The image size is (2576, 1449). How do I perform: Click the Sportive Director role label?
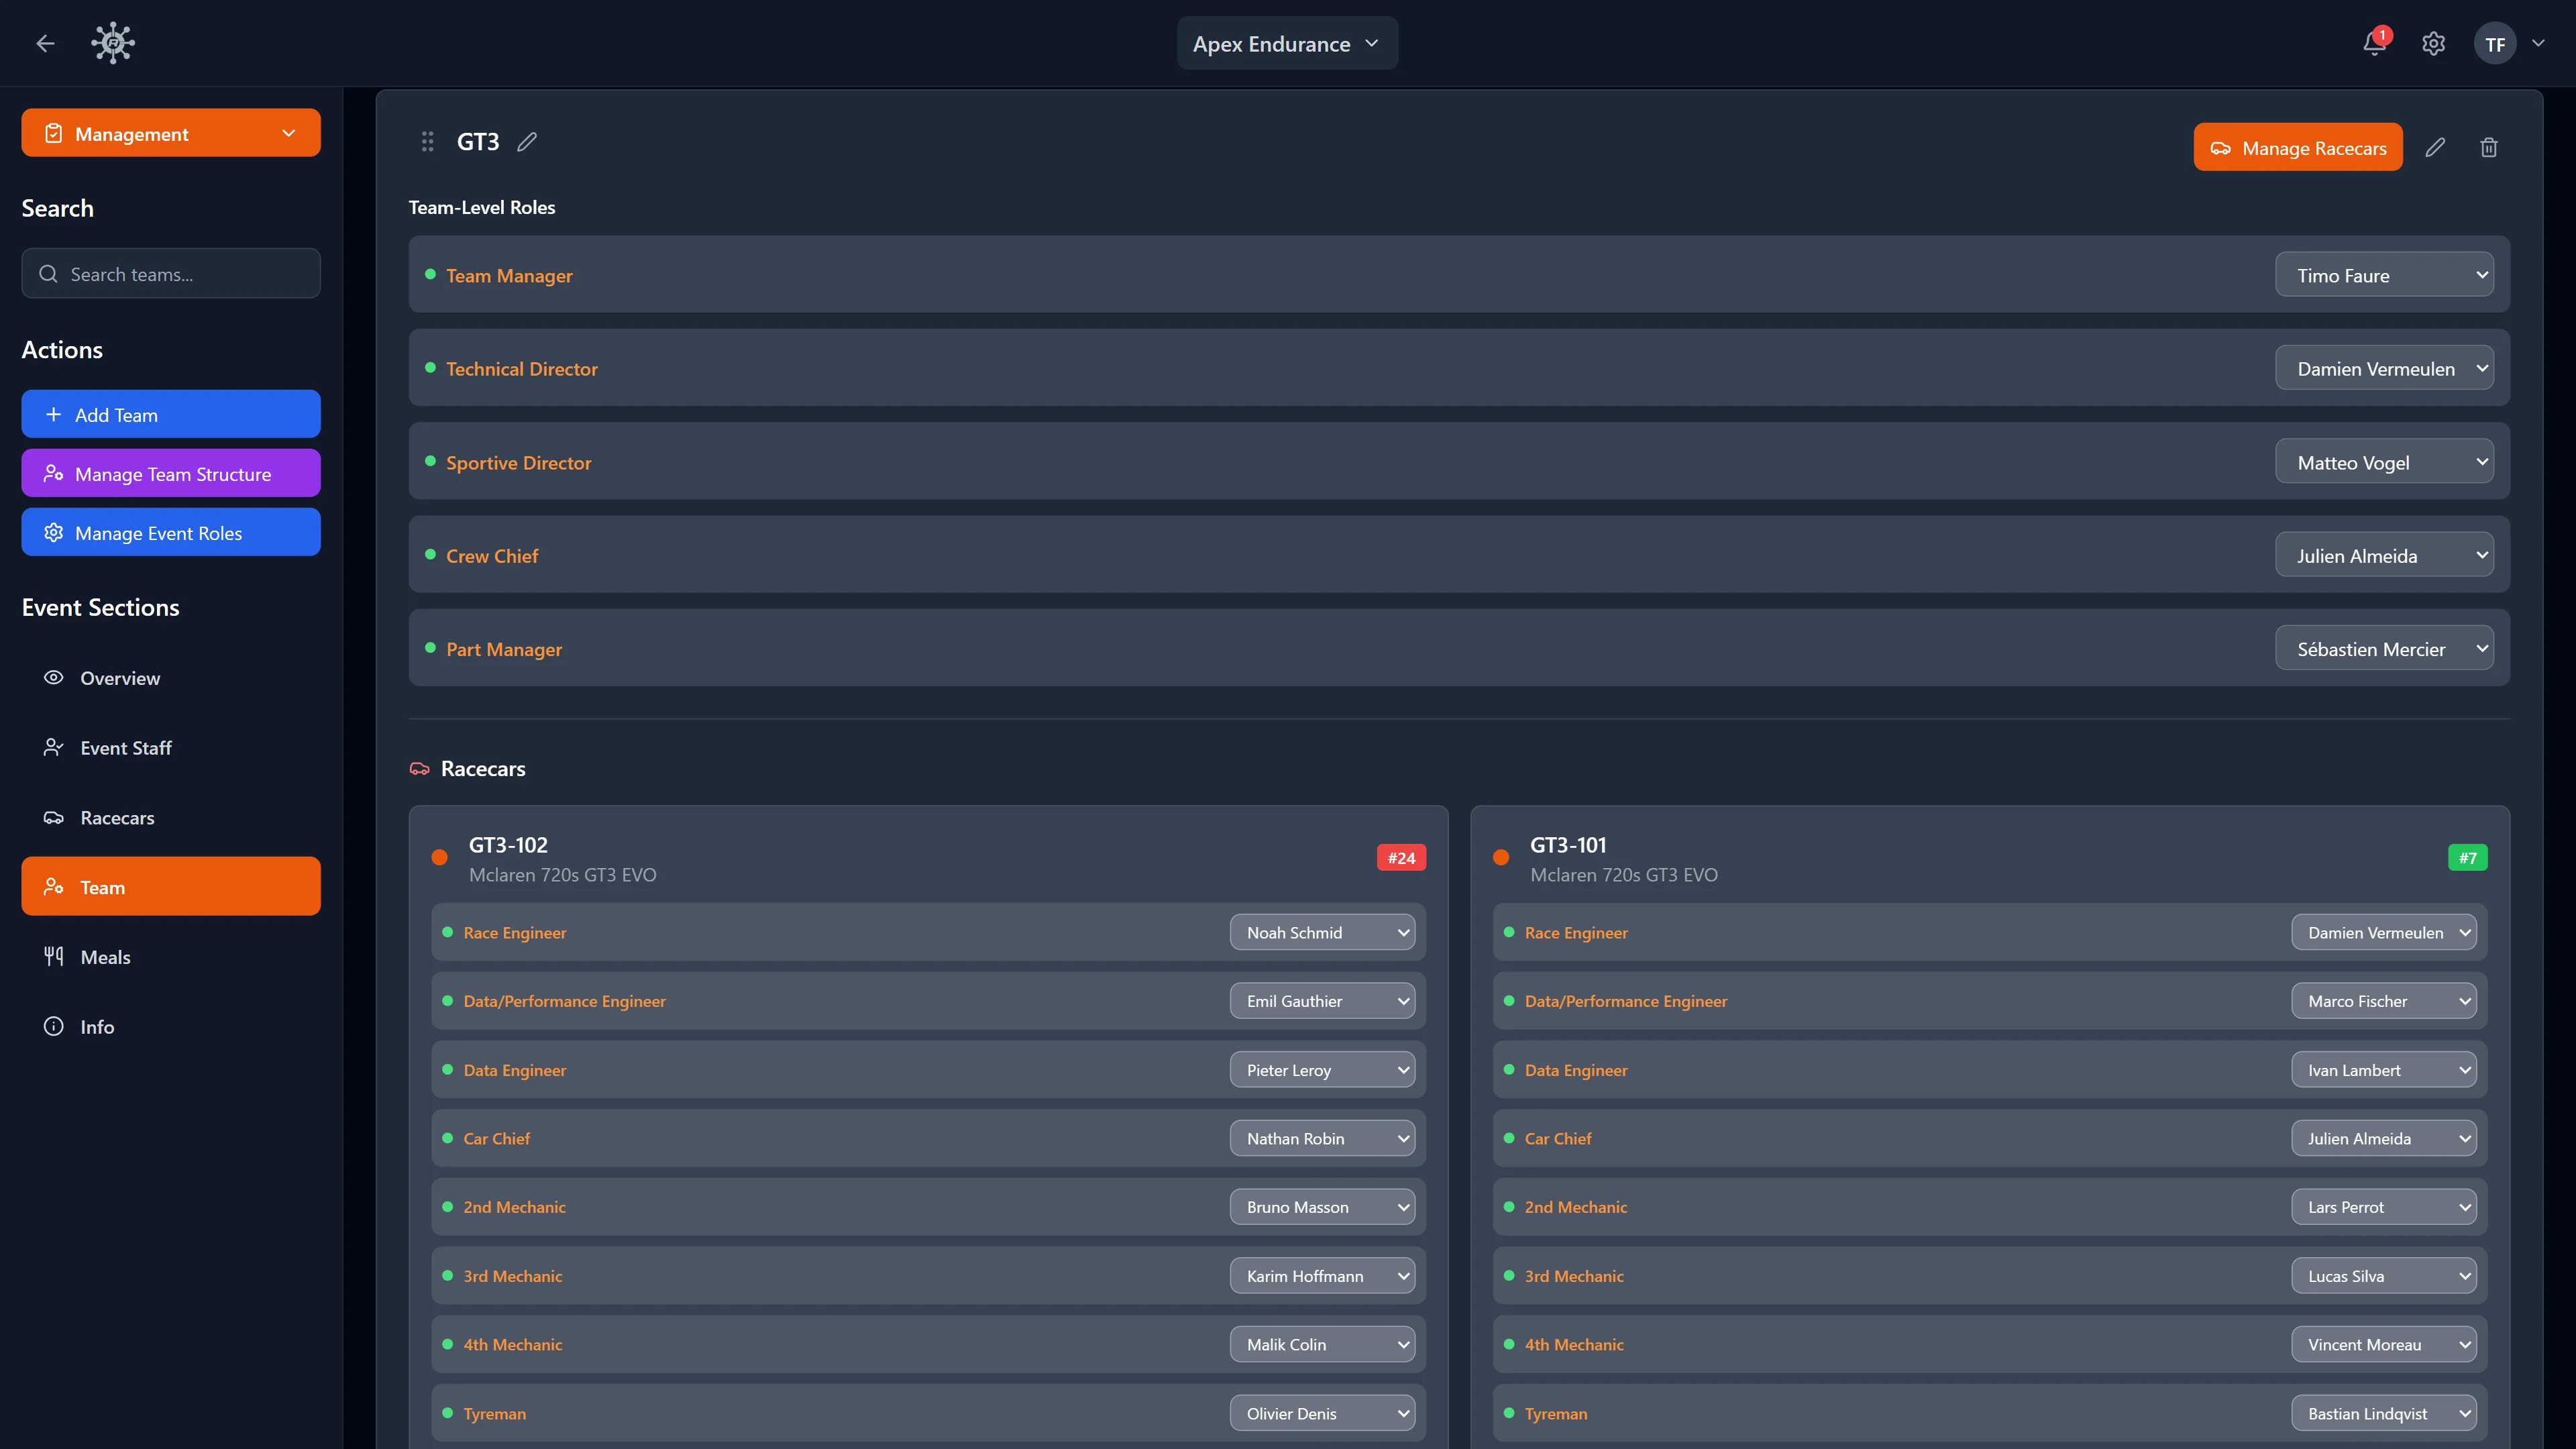518,462
